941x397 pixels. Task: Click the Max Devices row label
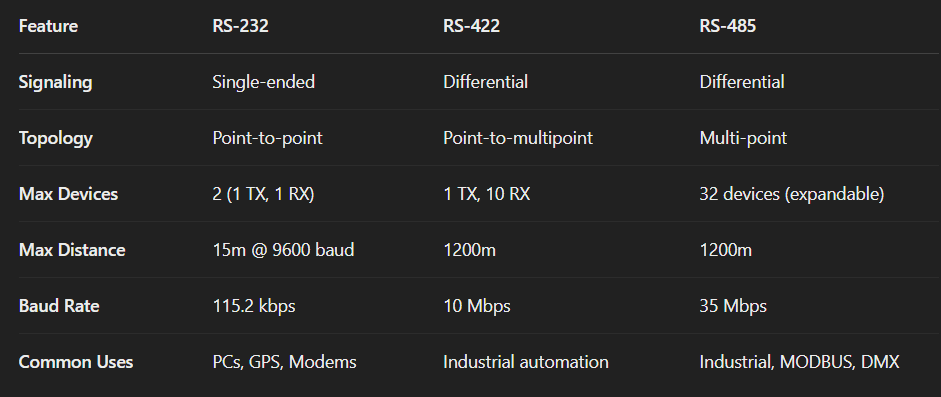[x=68, y=194]
